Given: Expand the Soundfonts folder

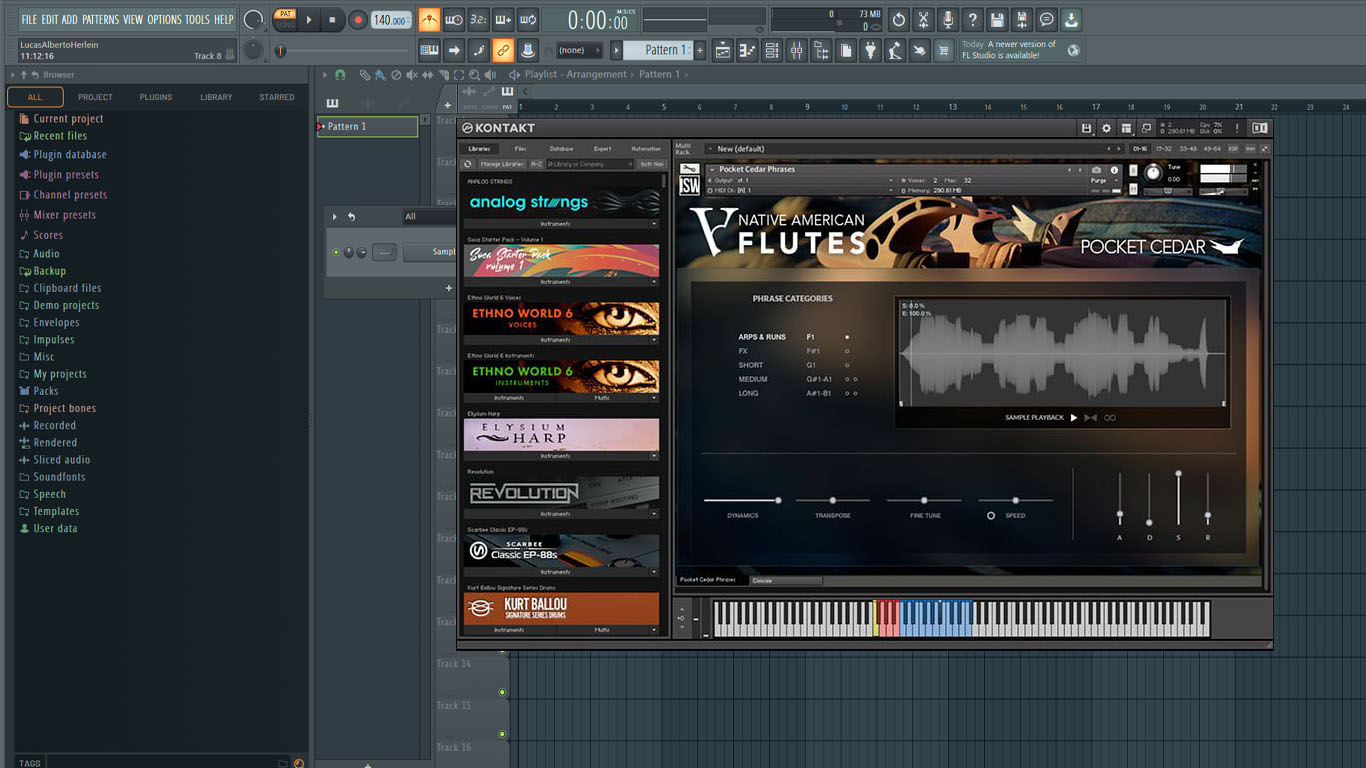Looking at the screenshot, I should pyautogui.click(x=59, y=477).
